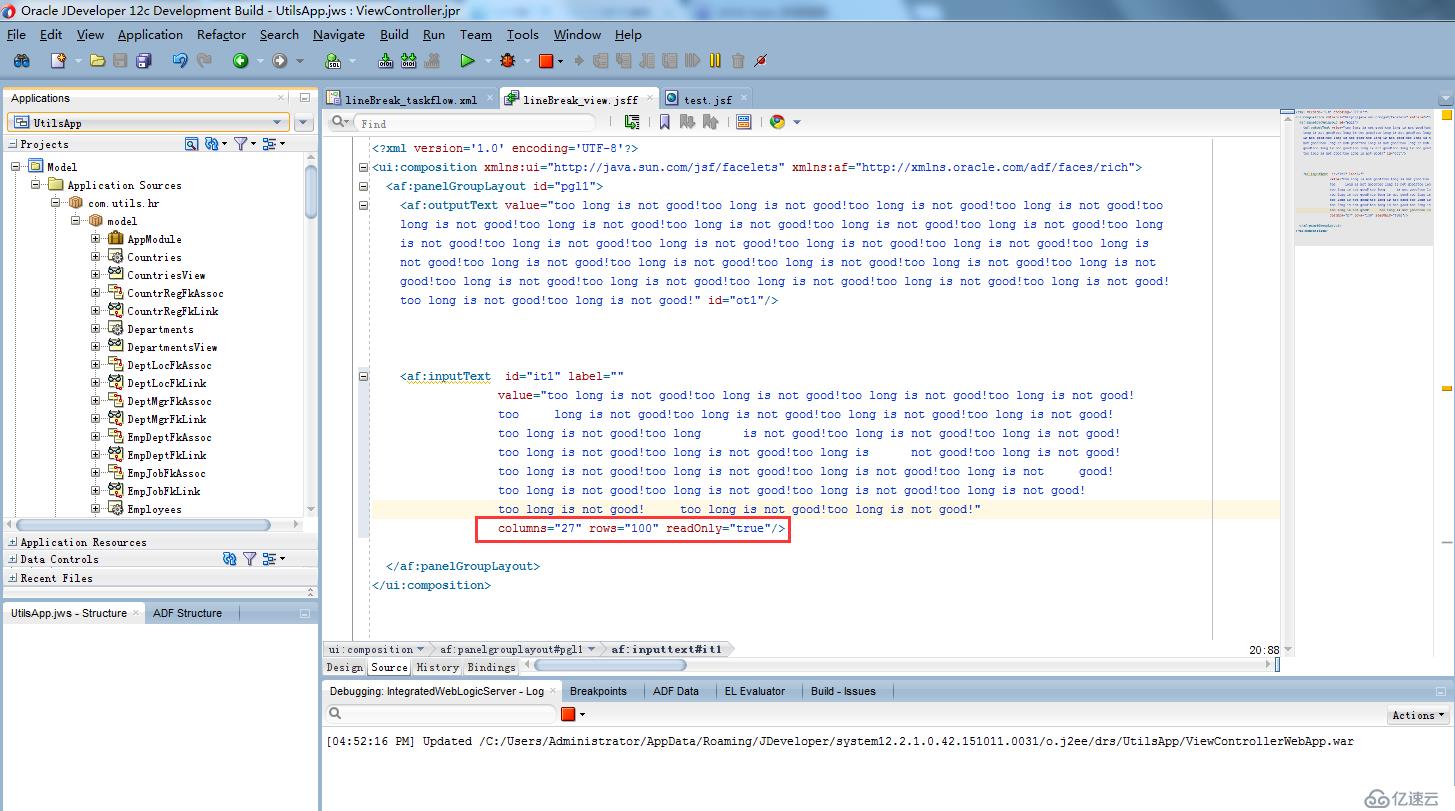Open the Help menu

pyautogui.click(x=628, y=34)
